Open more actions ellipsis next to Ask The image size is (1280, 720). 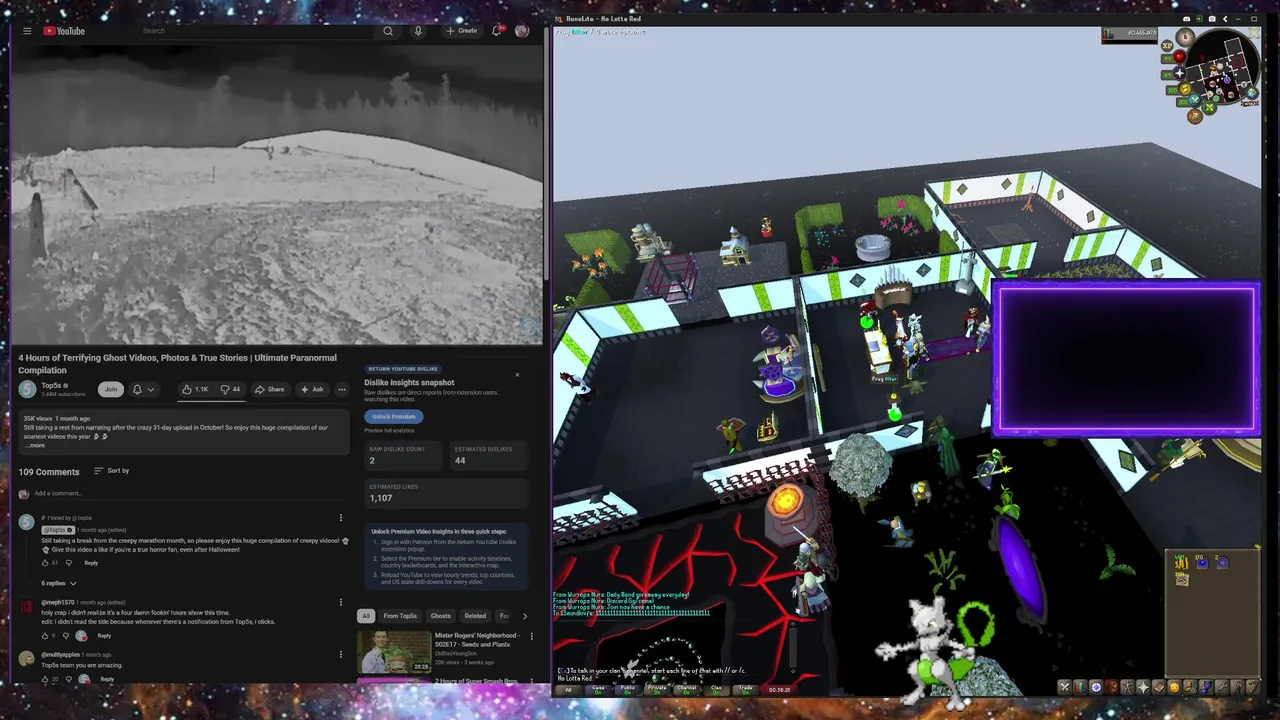342,389
